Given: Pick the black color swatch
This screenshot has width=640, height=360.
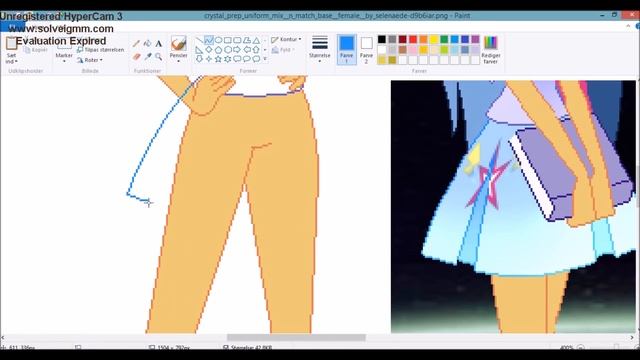Looking at the screenshot, I should [x=382, y=40].
